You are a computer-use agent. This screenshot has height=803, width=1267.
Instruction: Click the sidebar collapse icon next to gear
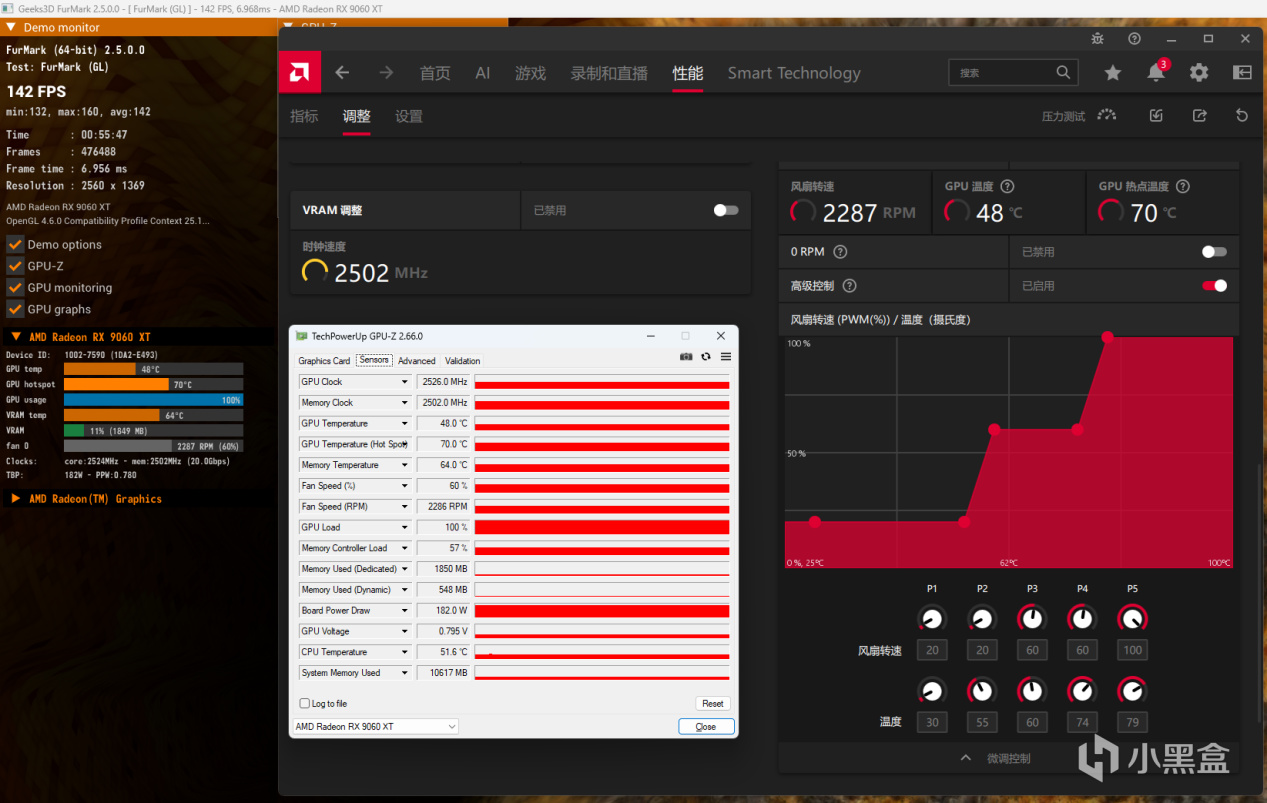pyautogui.click(x=1242, y=72)
